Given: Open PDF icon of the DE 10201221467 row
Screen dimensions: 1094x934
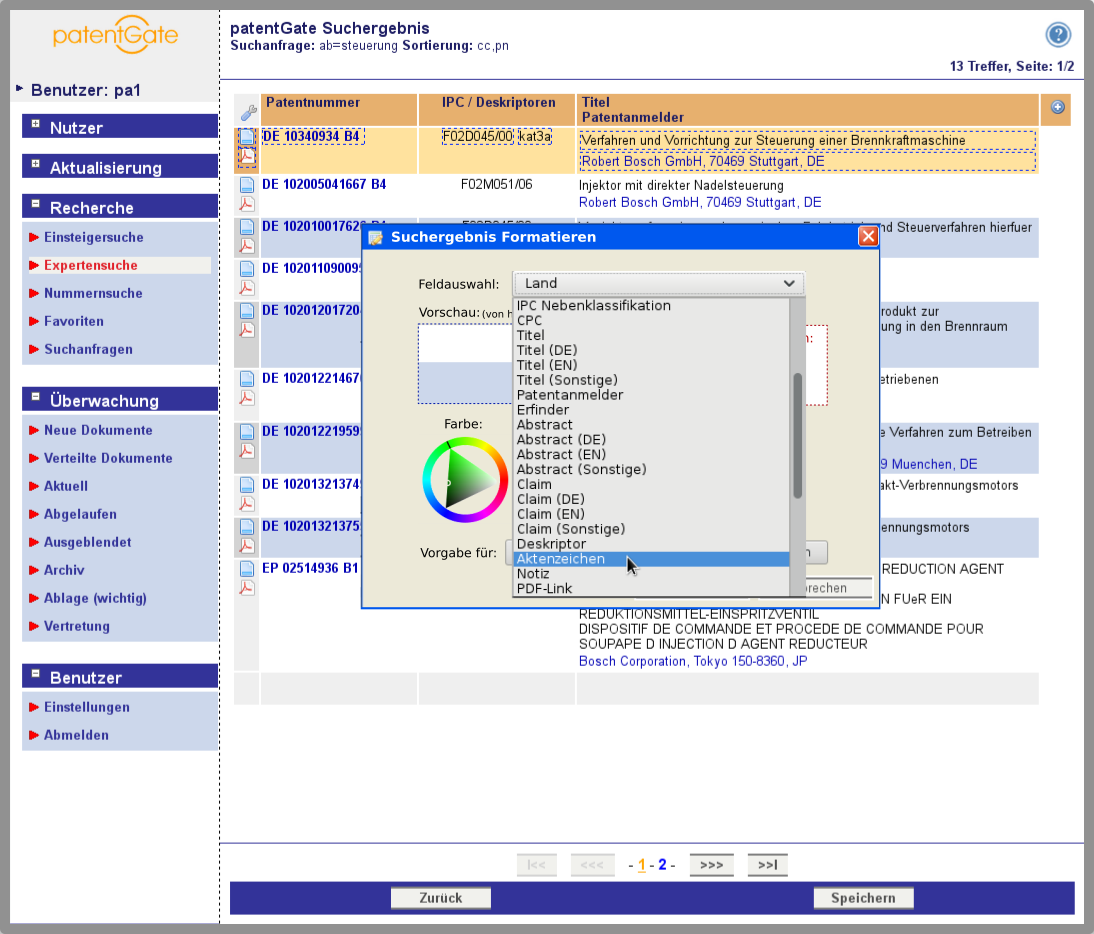Looking at the screenshot, I should point(247,398).
